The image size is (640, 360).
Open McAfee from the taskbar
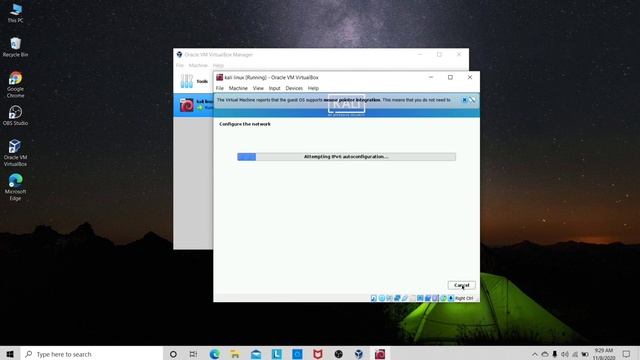(x=318, y=354)
